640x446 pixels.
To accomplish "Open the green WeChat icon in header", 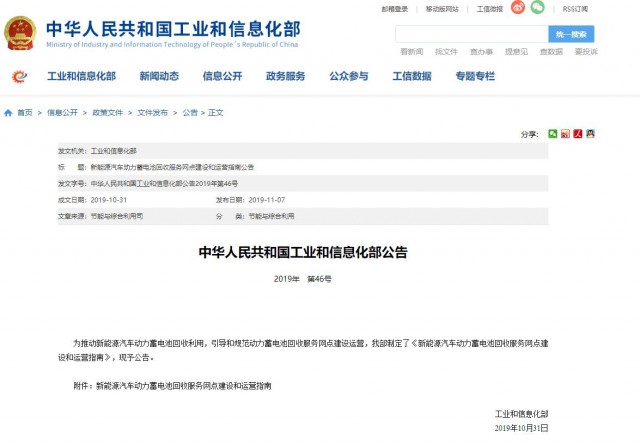I will click(x=537, y=7).
